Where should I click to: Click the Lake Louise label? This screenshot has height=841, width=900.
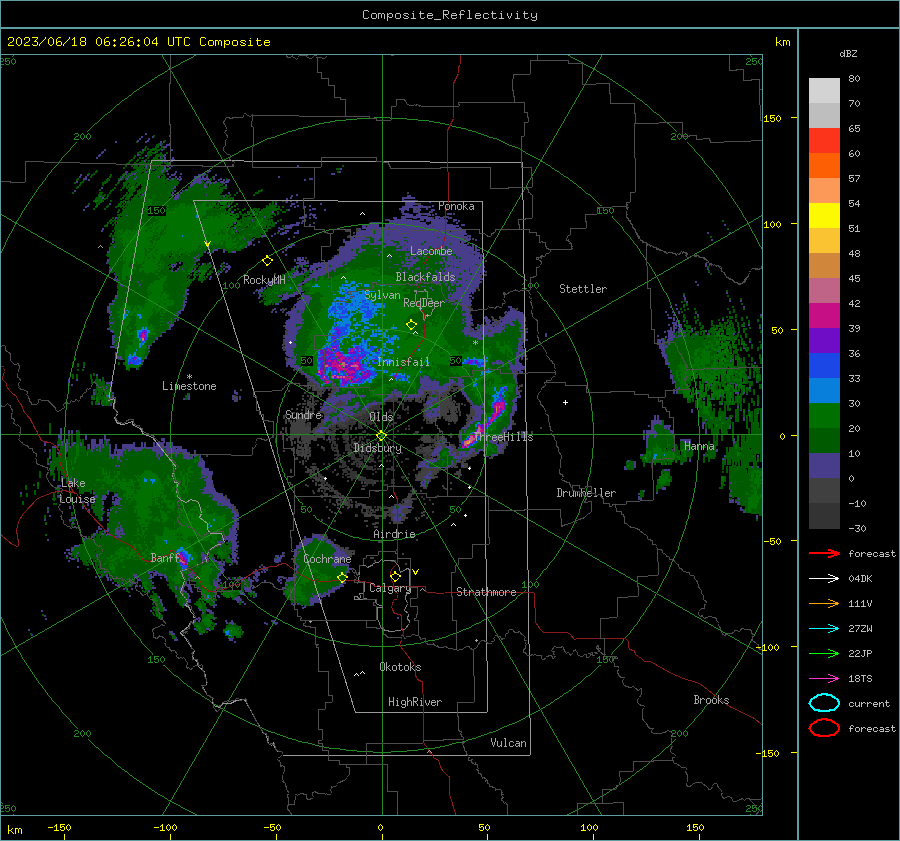[x=77, y=491]
